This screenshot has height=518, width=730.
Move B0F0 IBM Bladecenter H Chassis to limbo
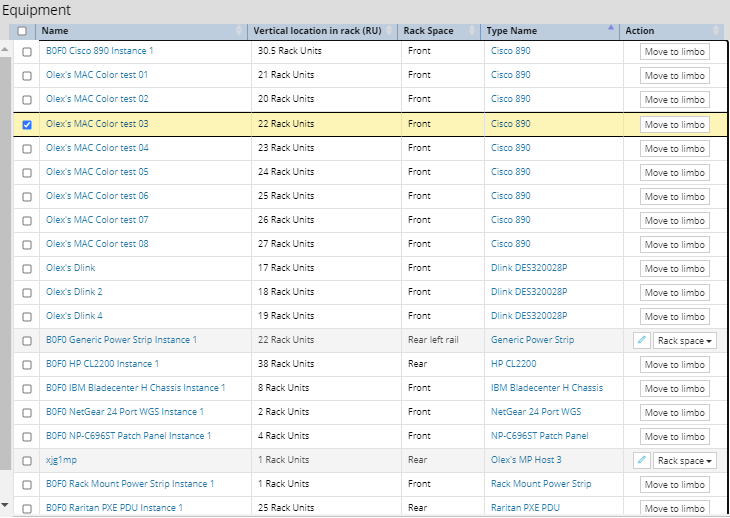click(x=675, y=388)
